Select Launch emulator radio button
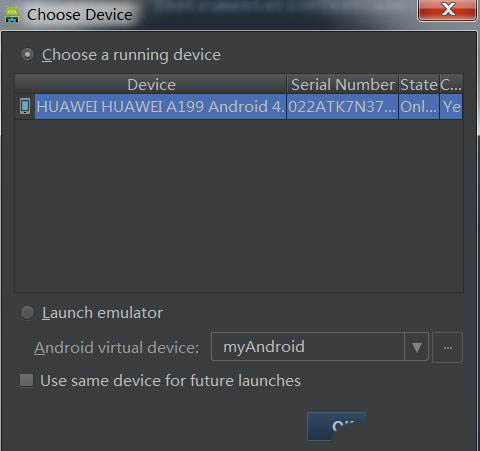The width and height of the screenshot is (480, 451). pos(27,313)
